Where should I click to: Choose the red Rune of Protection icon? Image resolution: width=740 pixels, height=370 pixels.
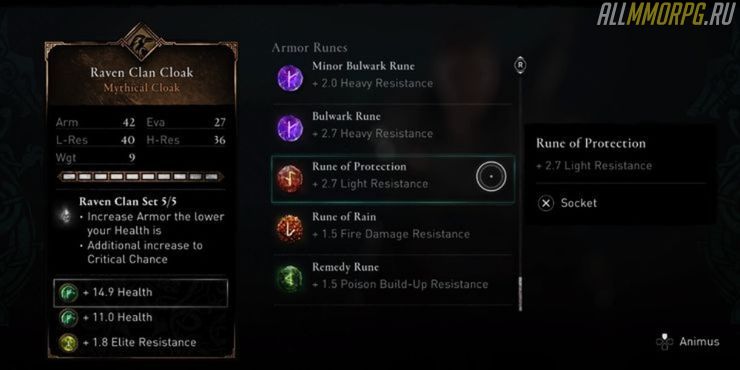pos(290,179)
